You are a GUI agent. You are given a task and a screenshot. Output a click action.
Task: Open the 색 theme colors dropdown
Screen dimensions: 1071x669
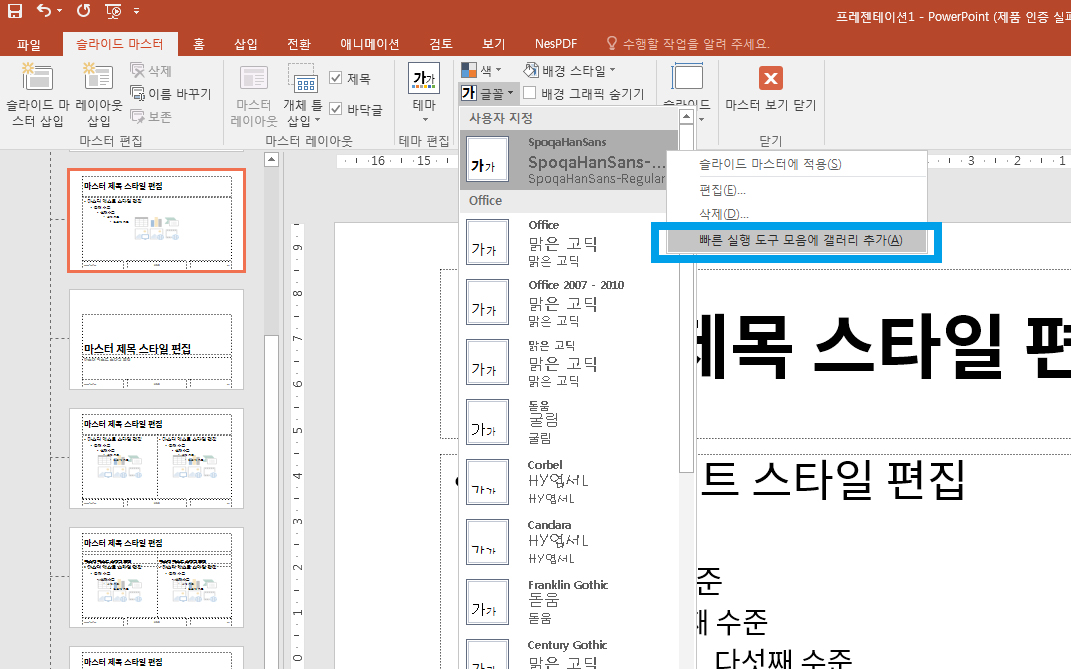[482, 70]
